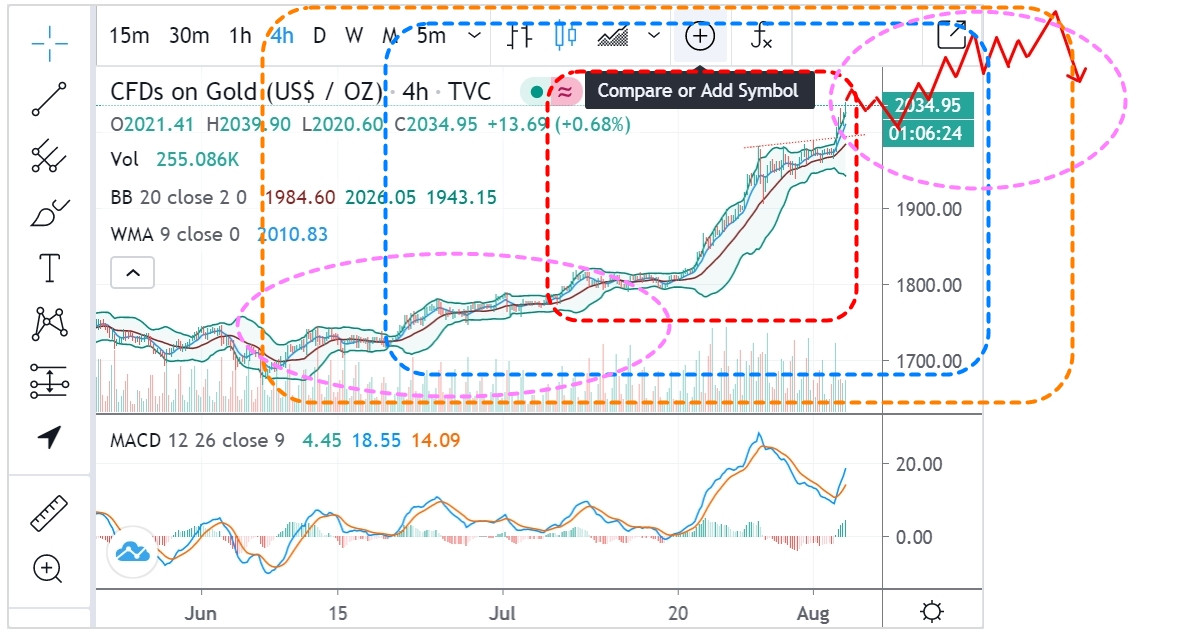Select the Text annotation tool
Screen dimensions: 1200x637
click(49, 267)
